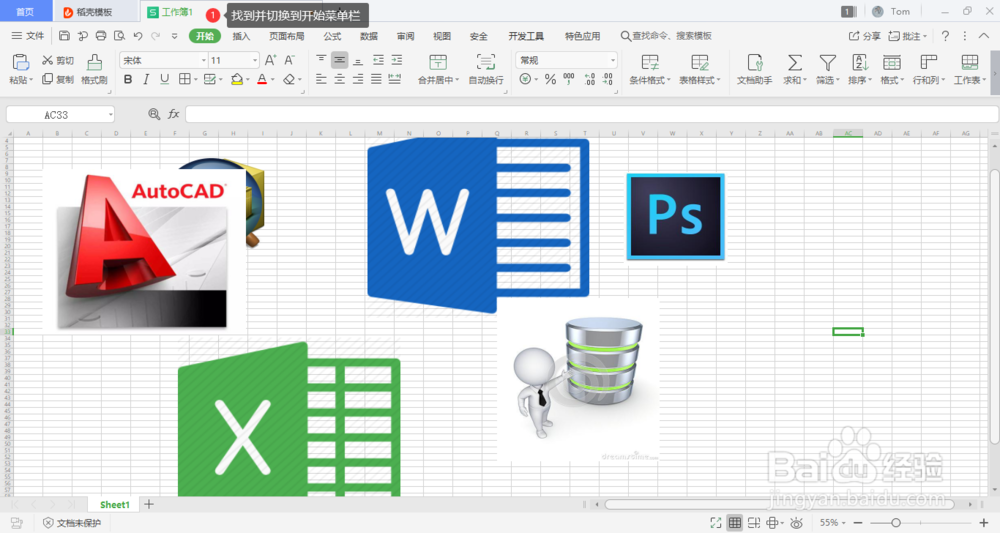Open the AC33 name box dropdown
This screenshot has height=533, width=1000.
(110, 115)
